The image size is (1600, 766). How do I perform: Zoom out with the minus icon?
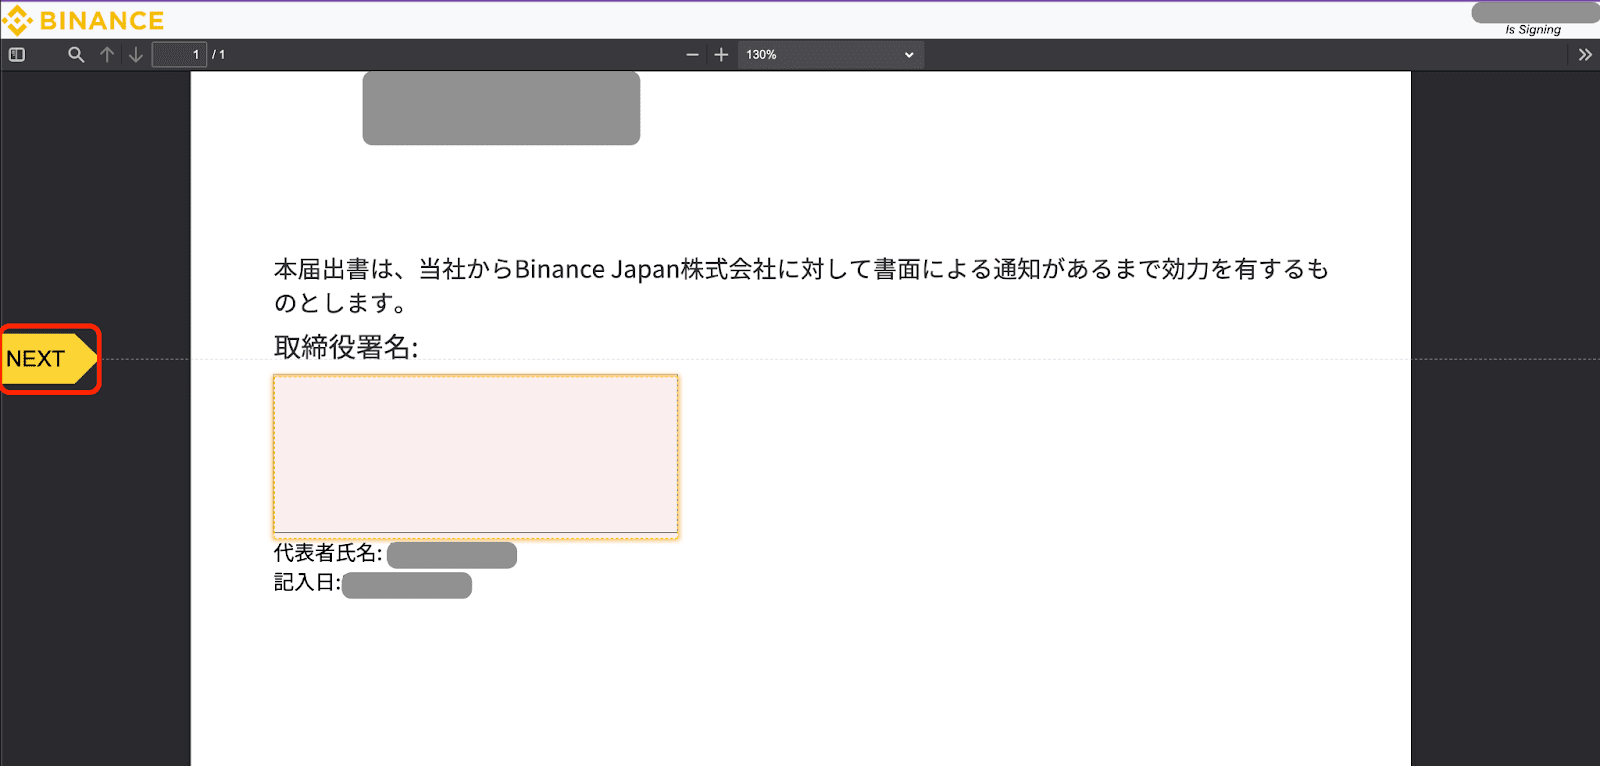pos(692,55)
